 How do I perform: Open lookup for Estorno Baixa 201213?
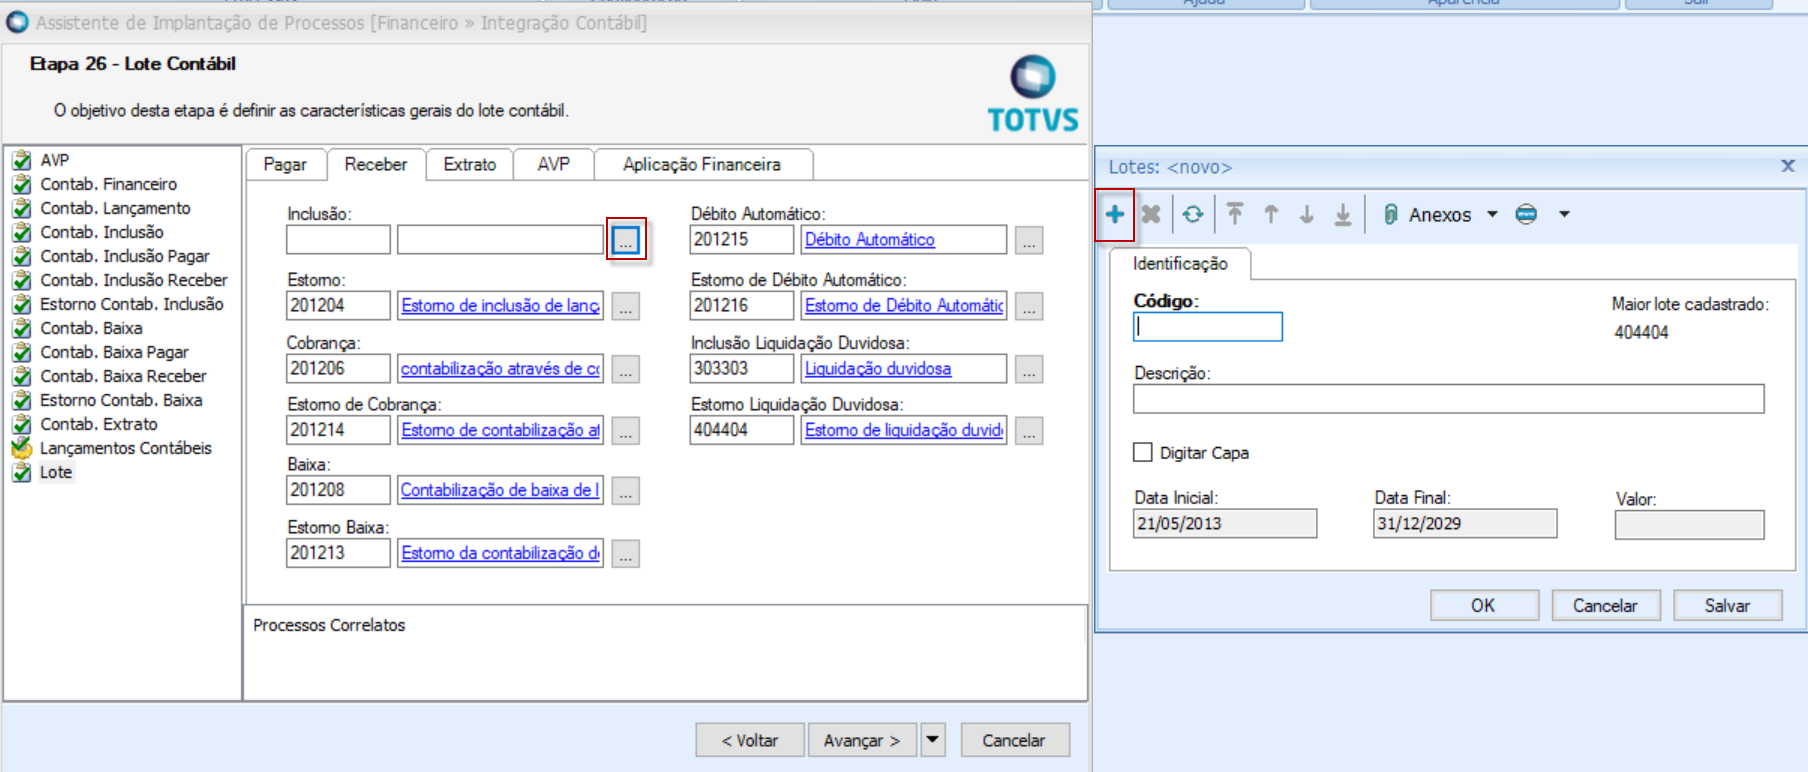tap(626, 554)
